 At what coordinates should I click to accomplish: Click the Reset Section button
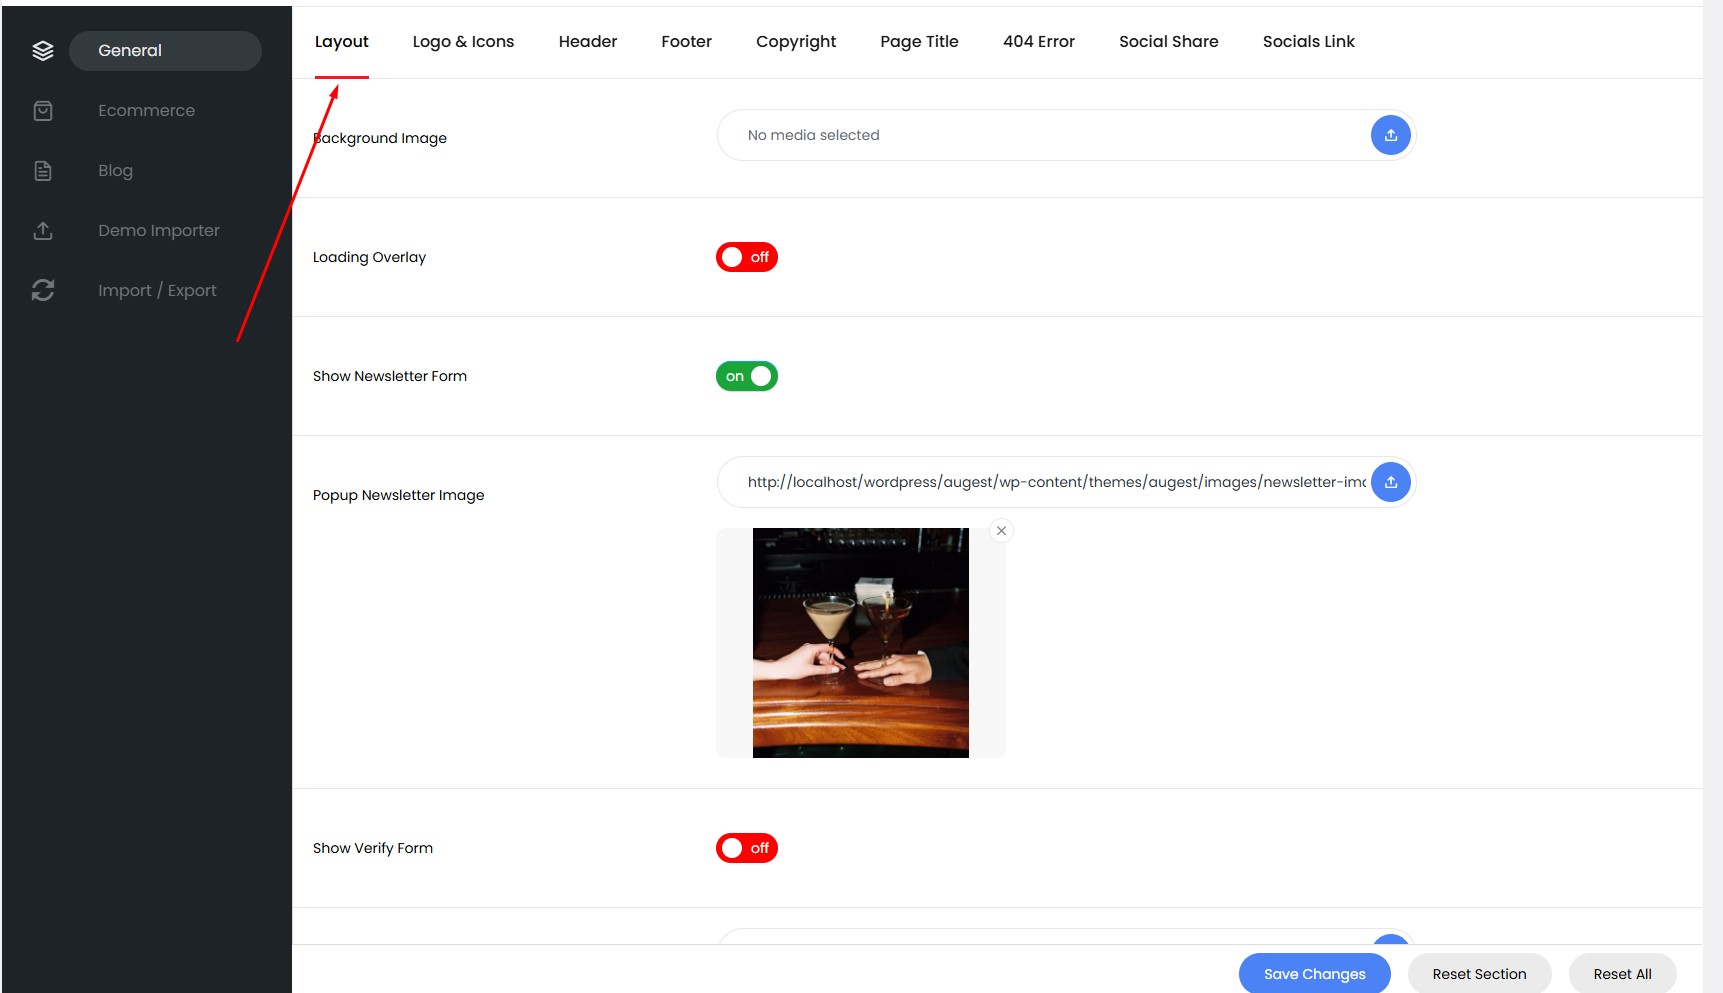1478,974
